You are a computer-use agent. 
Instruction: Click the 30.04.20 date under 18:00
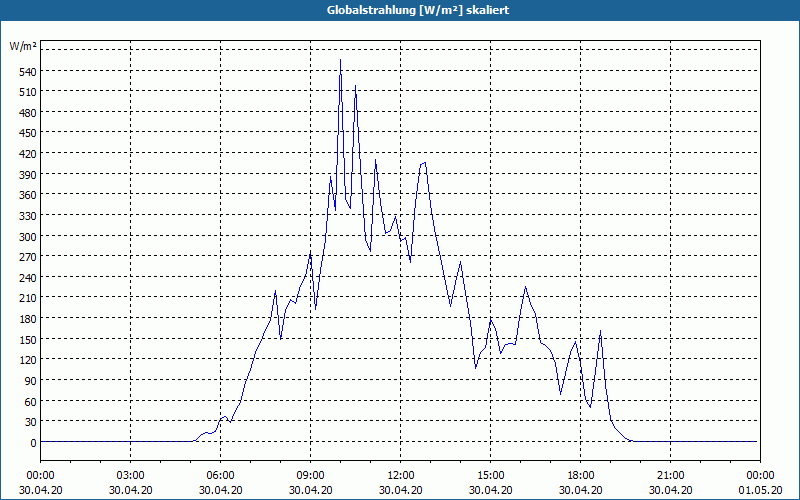click(581, 490)
